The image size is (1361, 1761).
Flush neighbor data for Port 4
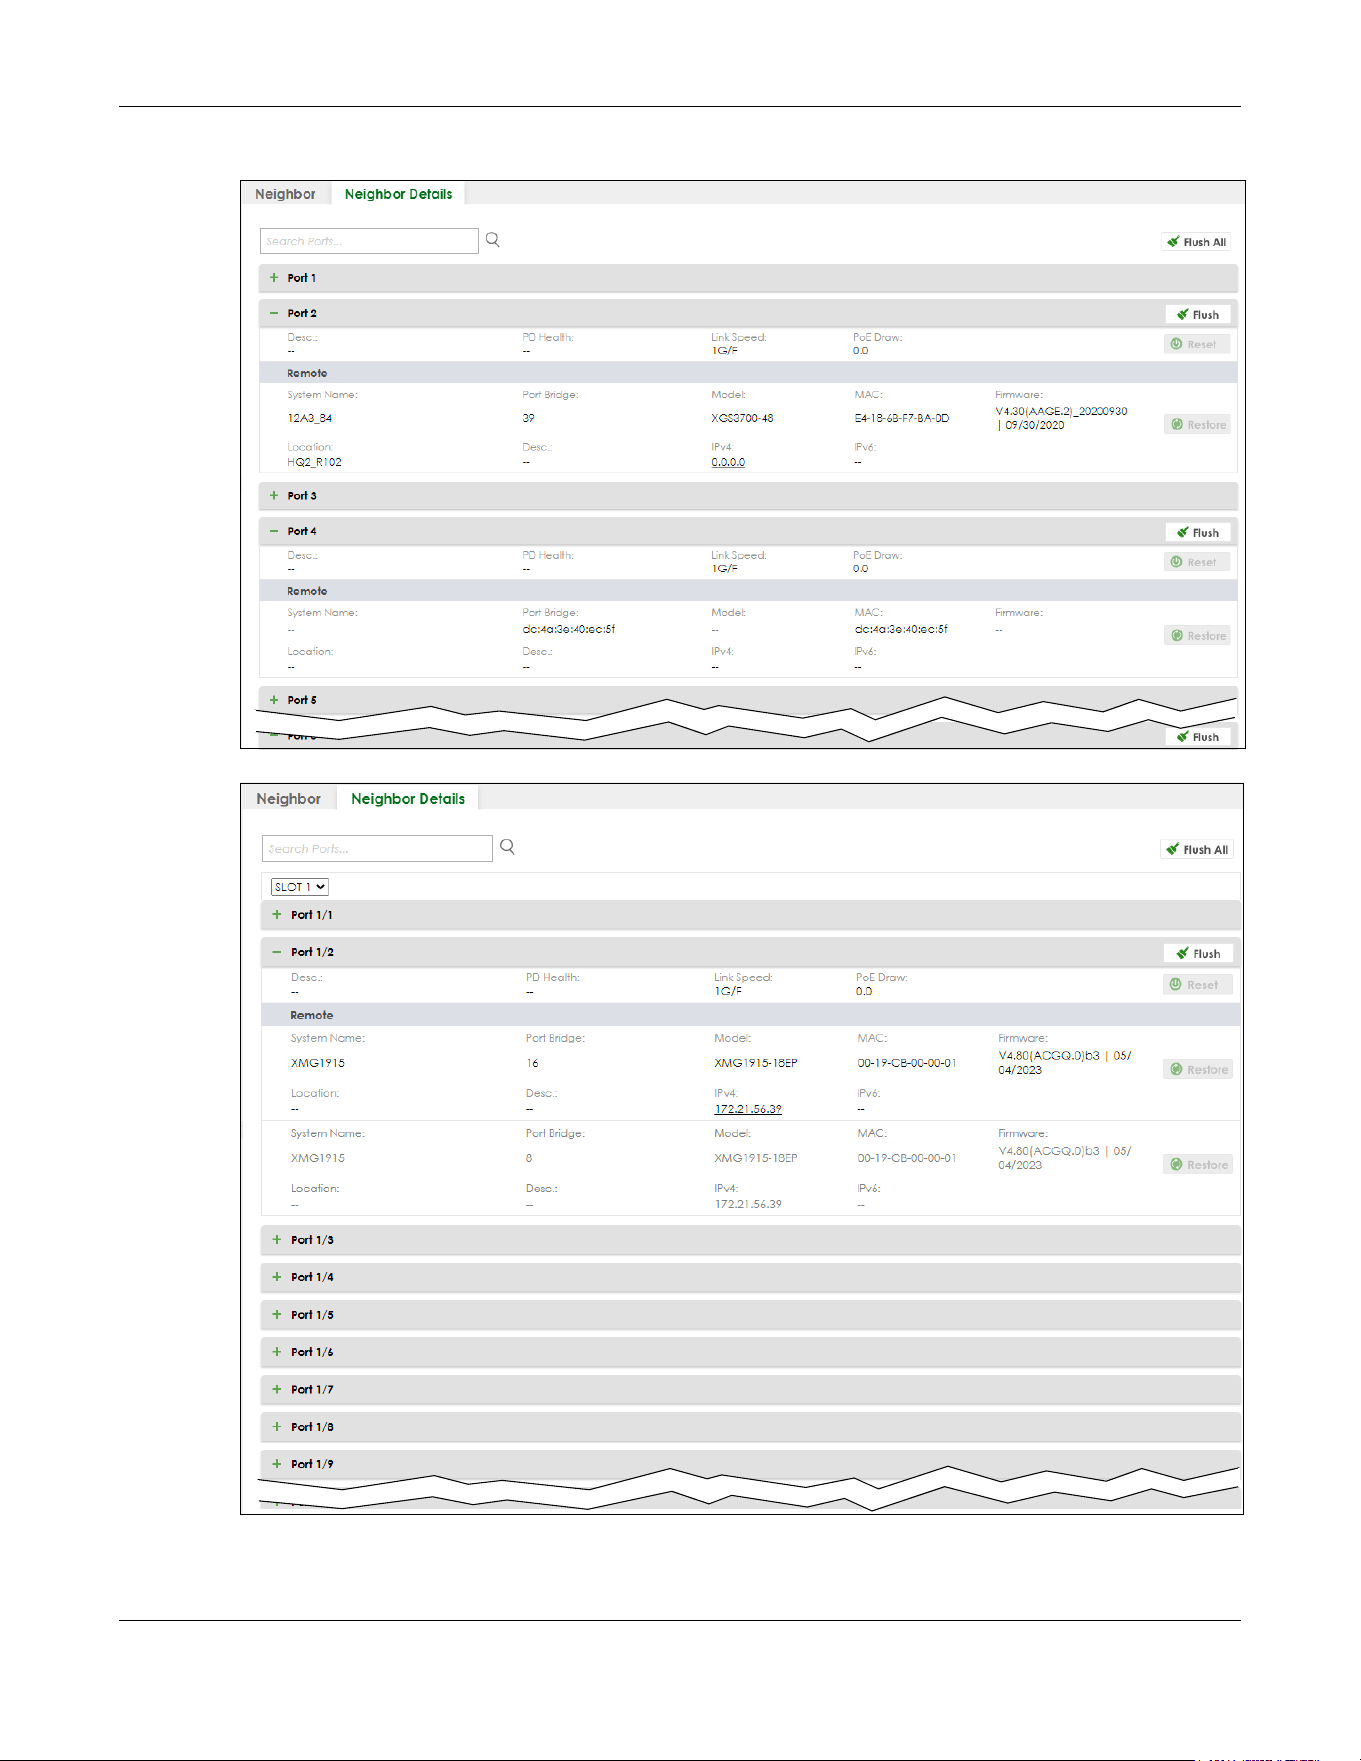point(1198,532)
